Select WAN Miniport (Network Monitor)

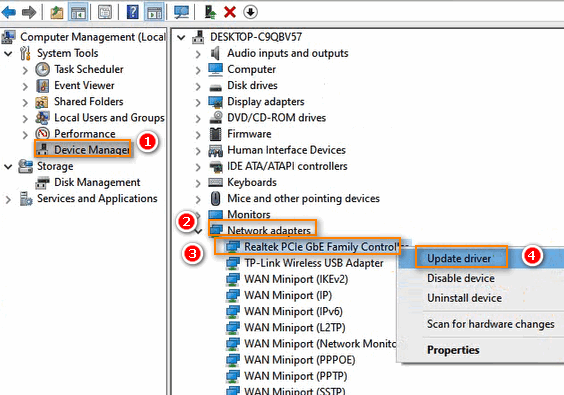(x=320, y=344)
